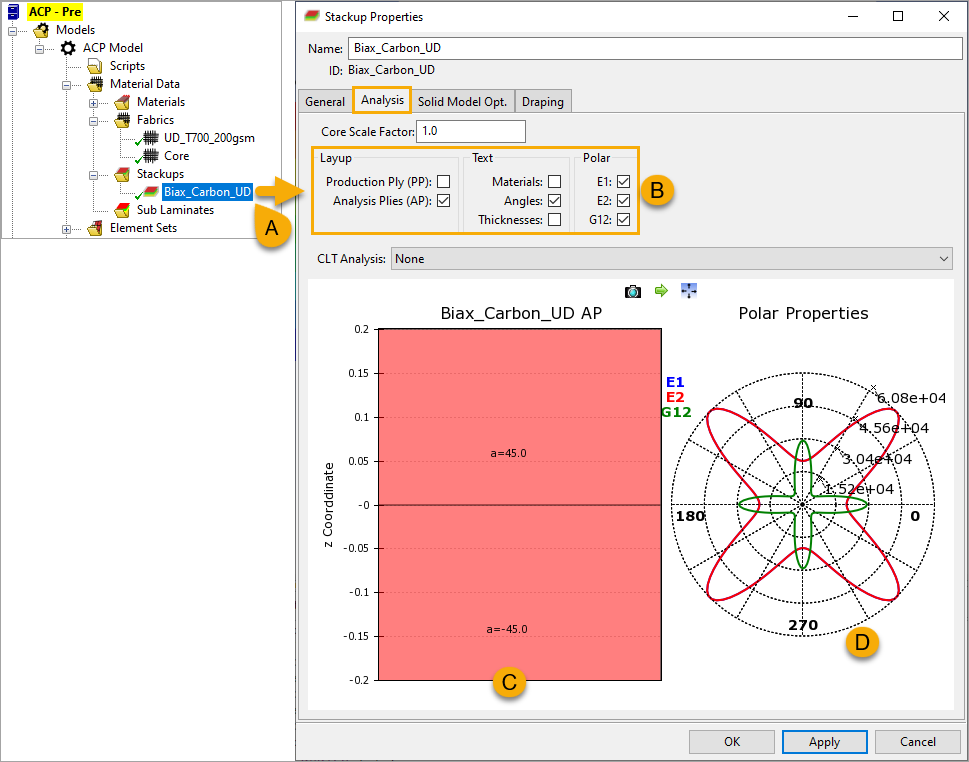Select the Scripts folder icon in tree
Image resolution: width=969 pixels, height=762 pixels.
coord(95,66)
